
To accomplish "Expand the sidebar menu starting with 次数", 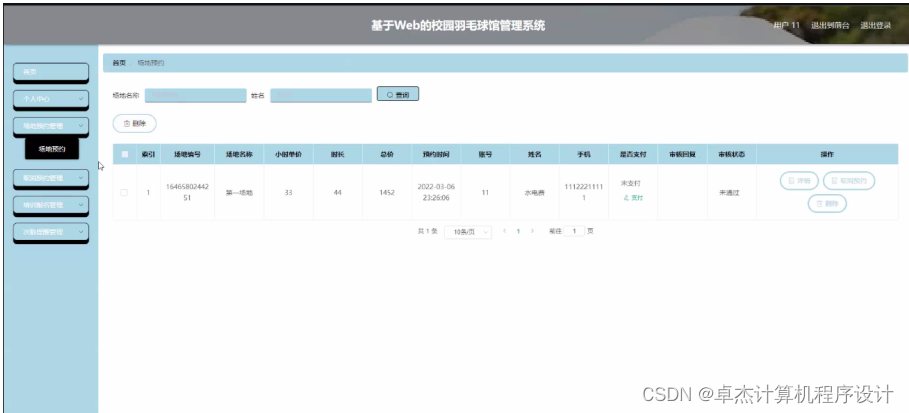I will pyautogui.click(x=51, y=231).
